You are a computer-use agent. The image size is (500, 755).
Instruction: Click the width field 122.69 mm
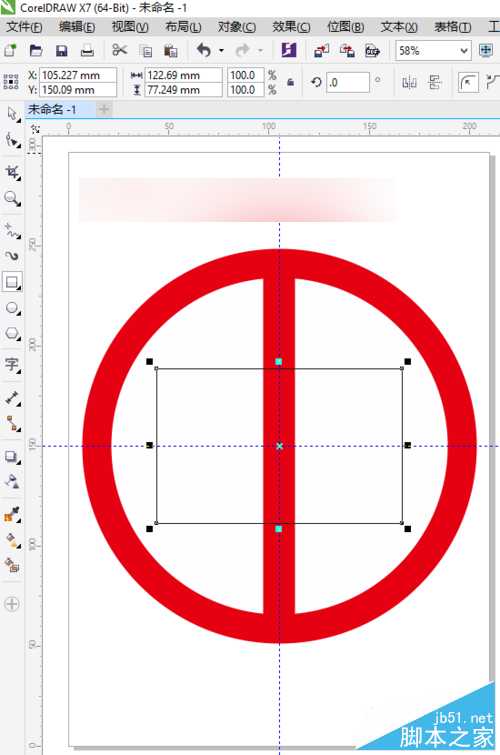click(x=184, y=75)
